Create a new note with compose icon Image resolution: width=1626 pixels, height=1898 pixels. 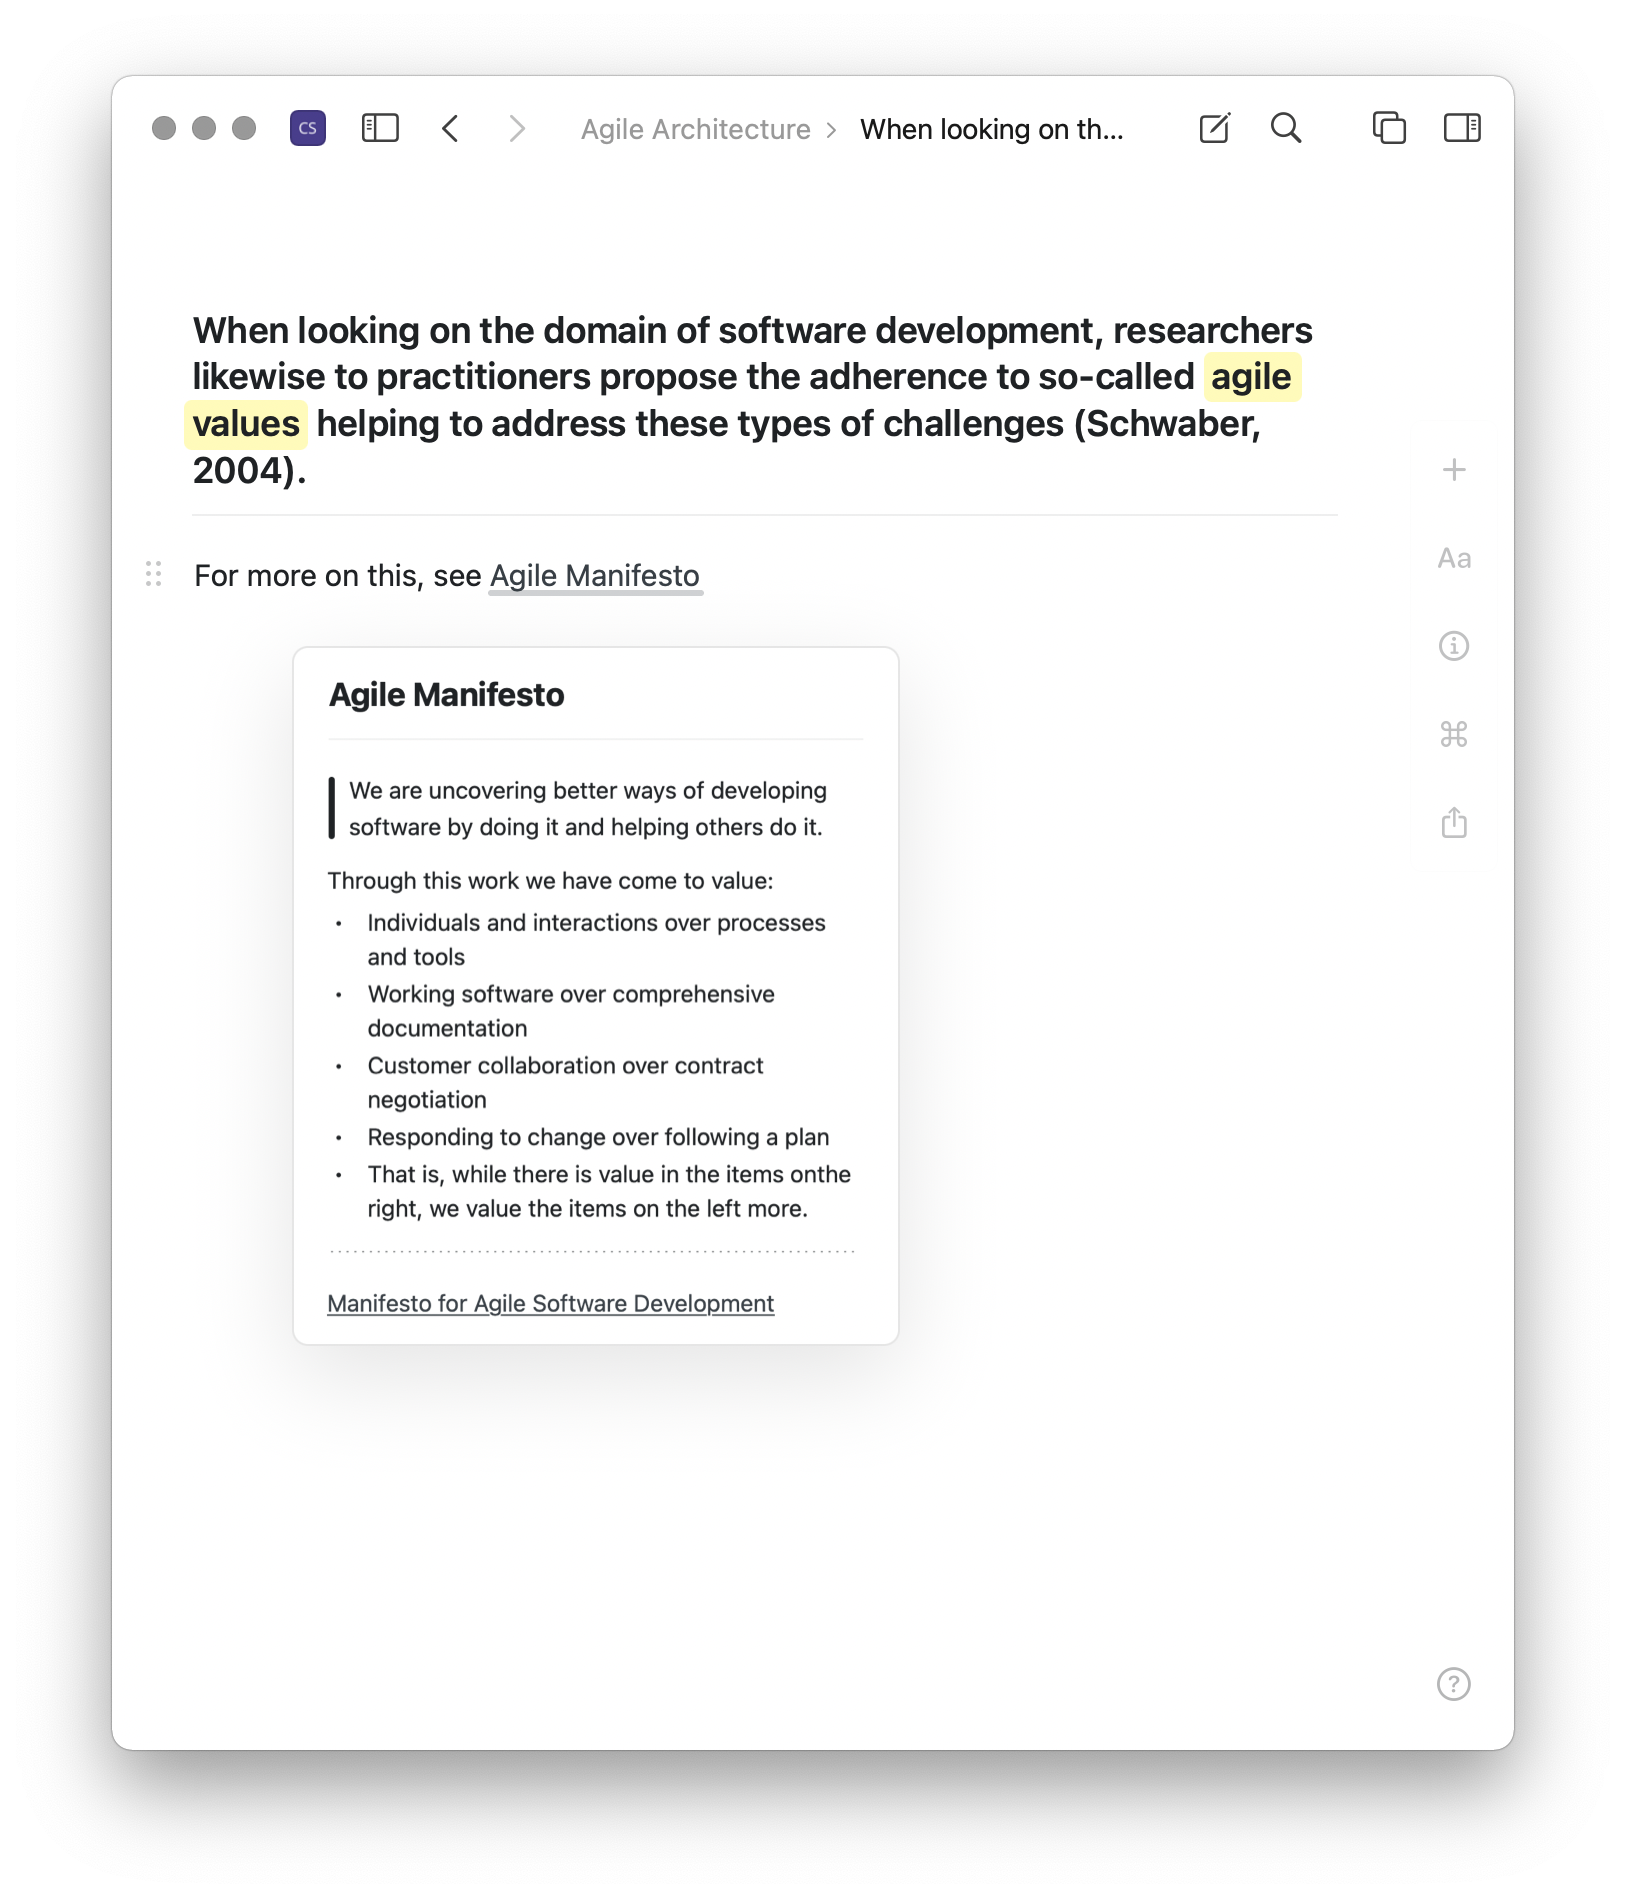pos(1215,128)
